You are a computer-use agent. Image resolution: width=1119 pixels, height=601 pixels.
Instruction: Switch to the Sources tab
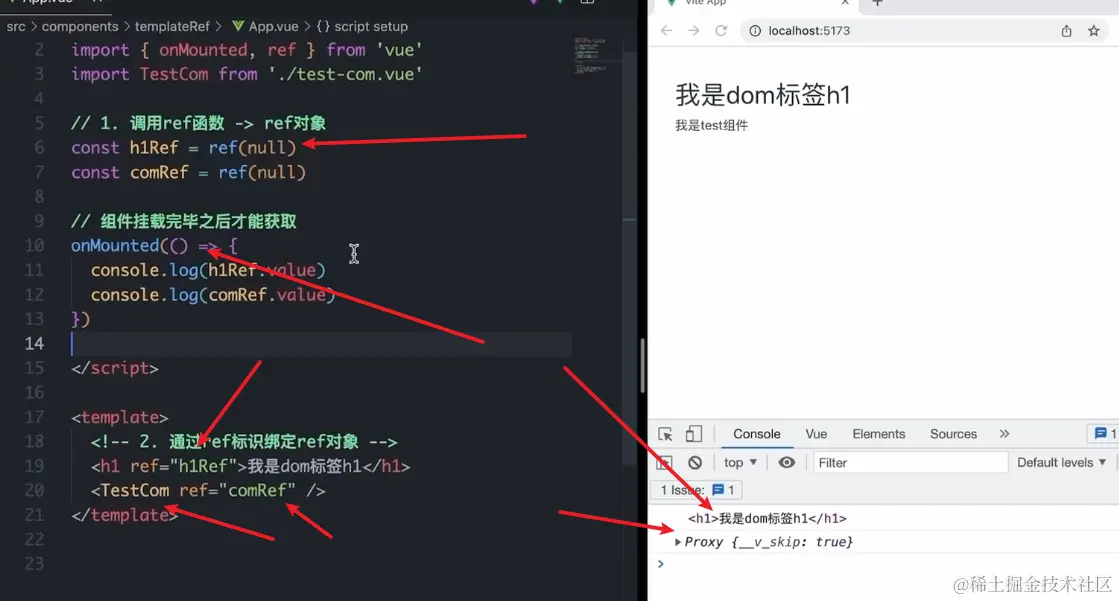coord(953,434)
